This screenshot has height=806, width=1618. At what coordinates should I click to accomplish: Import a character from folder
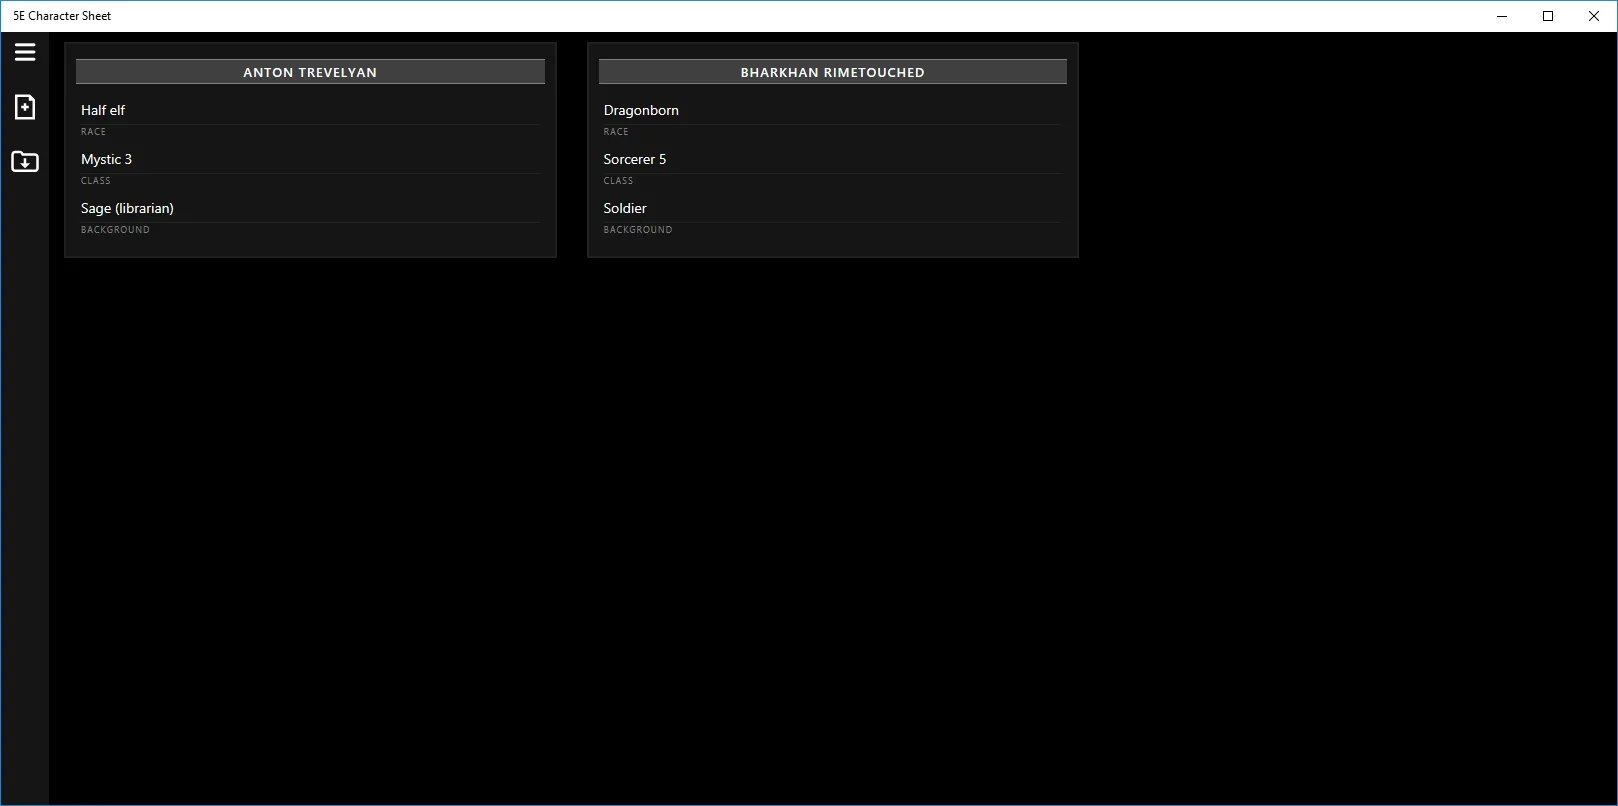coord(25,161)
